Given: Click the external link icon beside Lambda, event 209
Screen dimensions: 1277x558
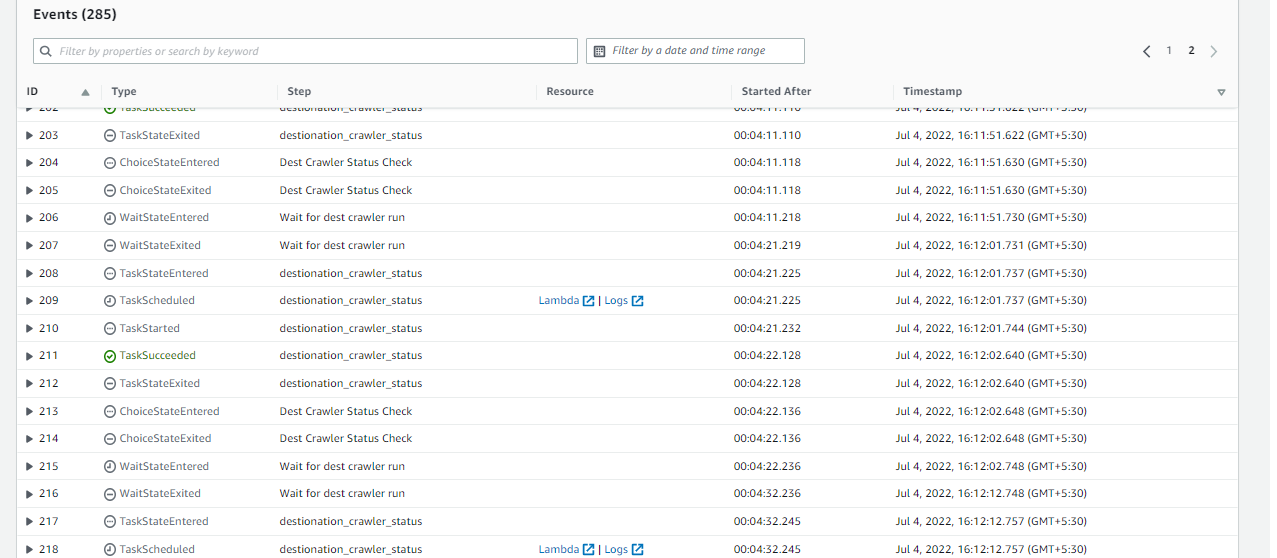Looking at the screenshot, I should click(x=589, y=301).
